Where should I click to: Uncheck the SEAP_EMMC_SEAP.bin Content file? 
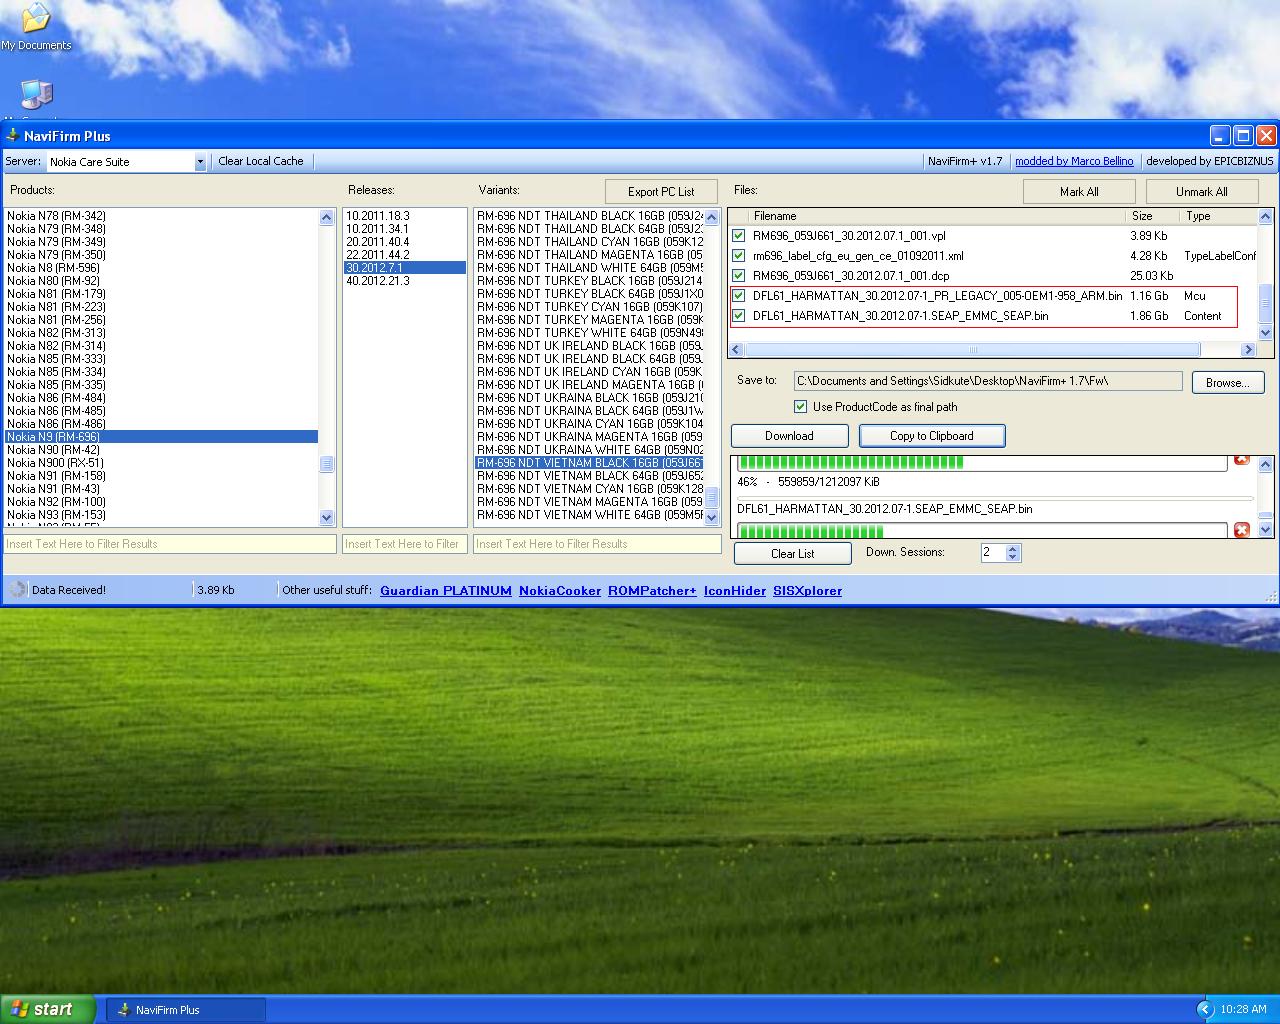tap(739, 316)
